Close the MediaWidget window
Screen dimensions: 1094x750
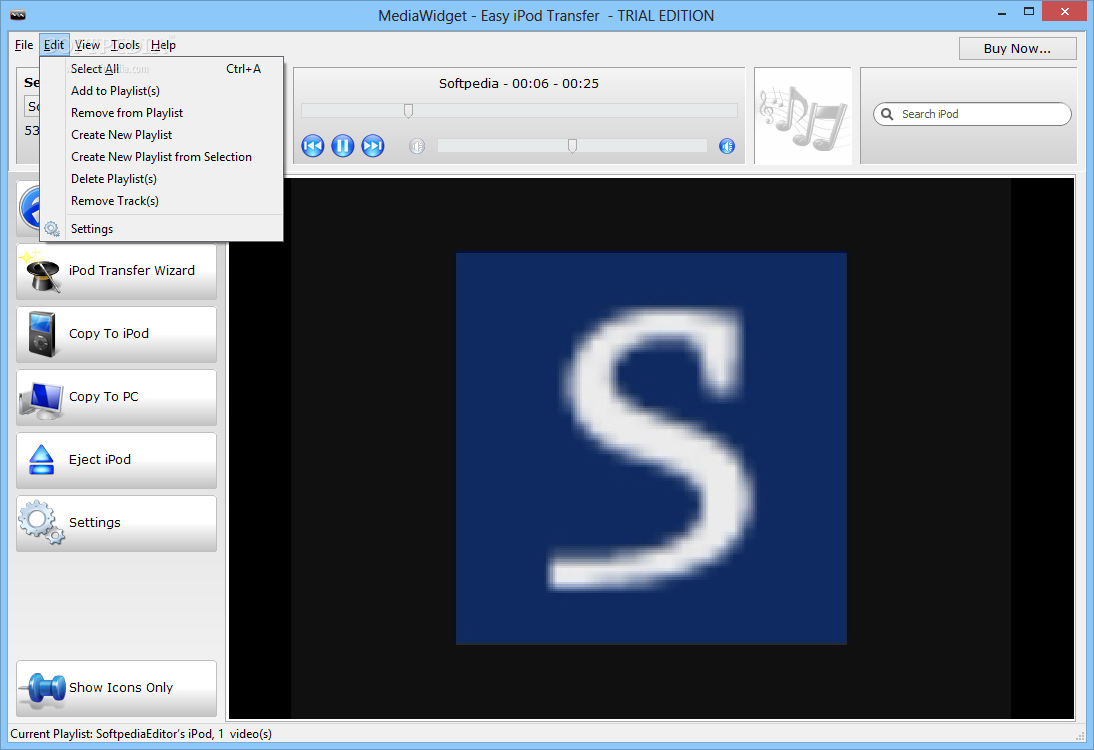pos(1065,12)
